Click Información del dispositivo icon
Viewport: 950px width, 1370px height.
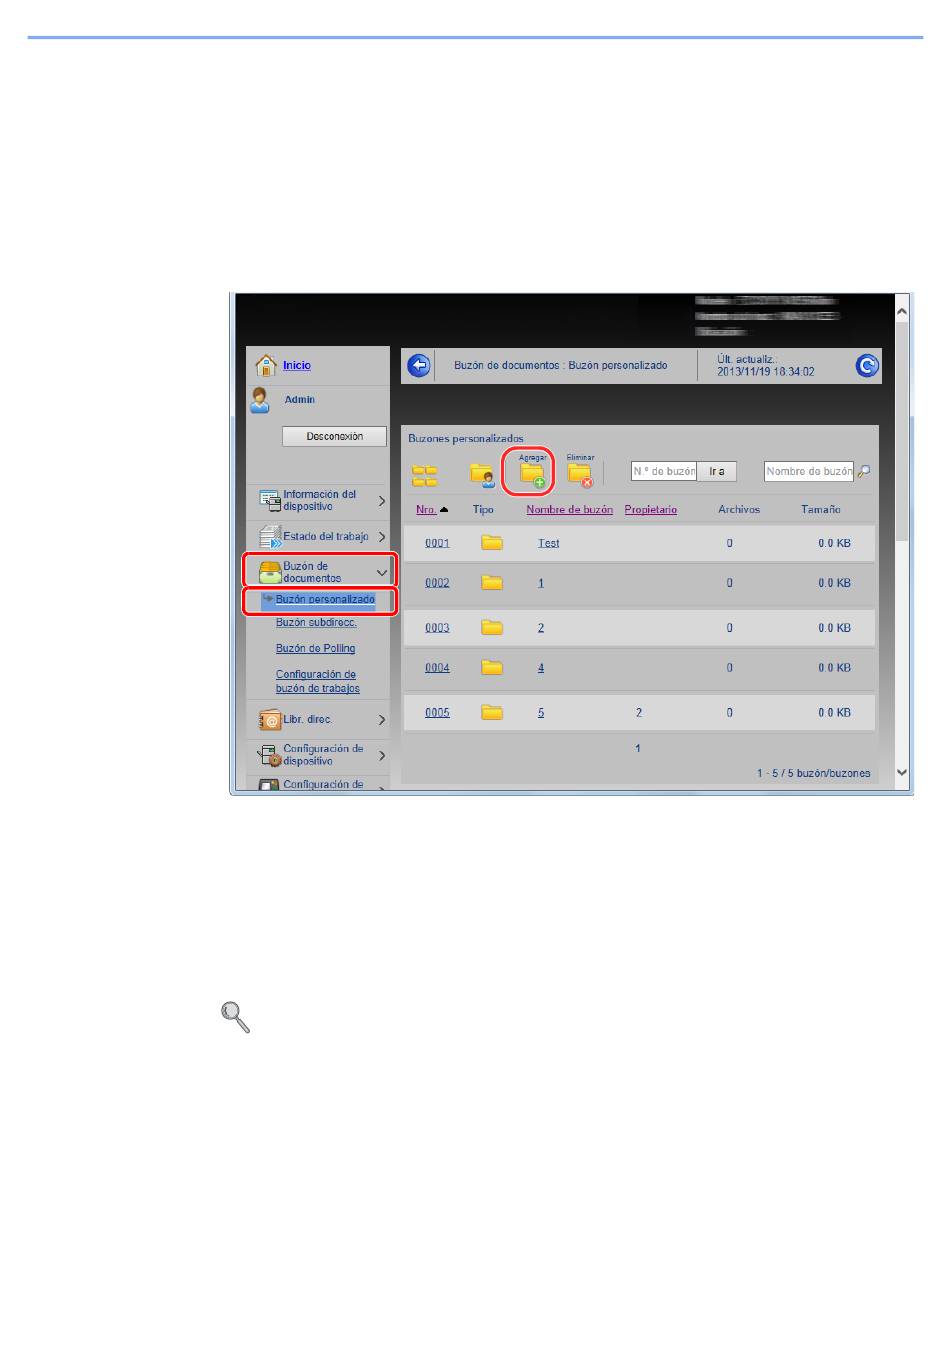pyautogui.click(x=270, y=500)
